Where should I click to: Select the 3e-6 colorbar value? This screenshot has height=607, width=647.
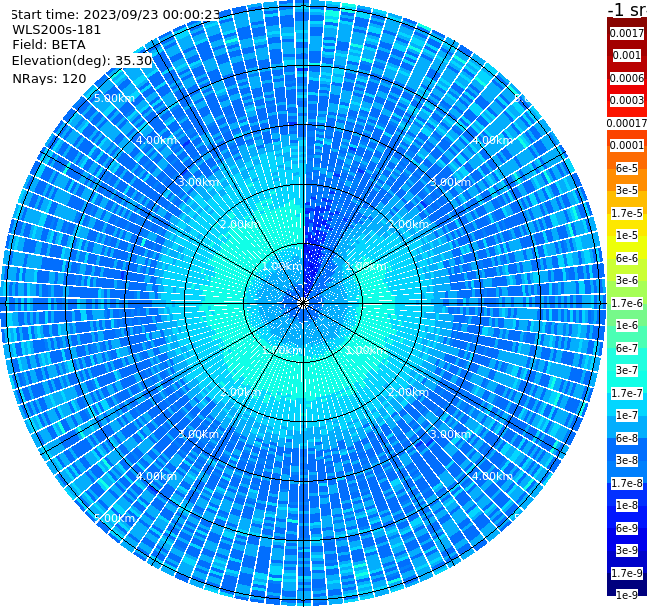tap(627, 280)
